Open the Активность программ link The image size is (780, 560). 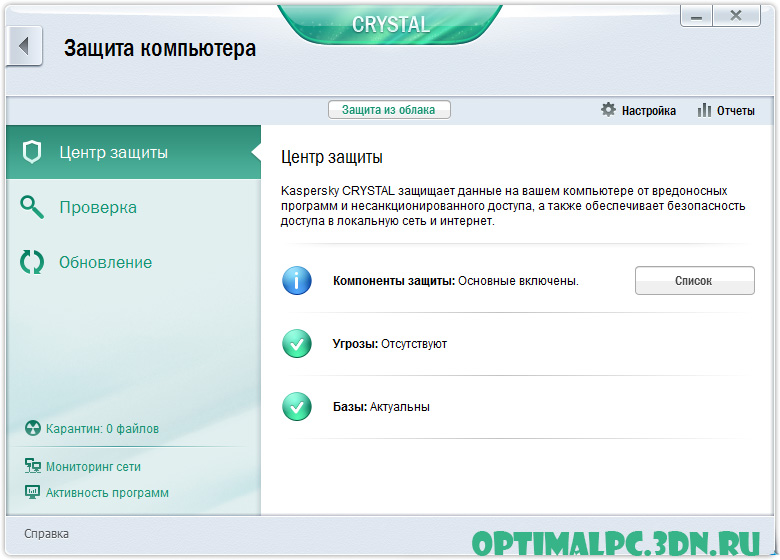tap(107, 493)
